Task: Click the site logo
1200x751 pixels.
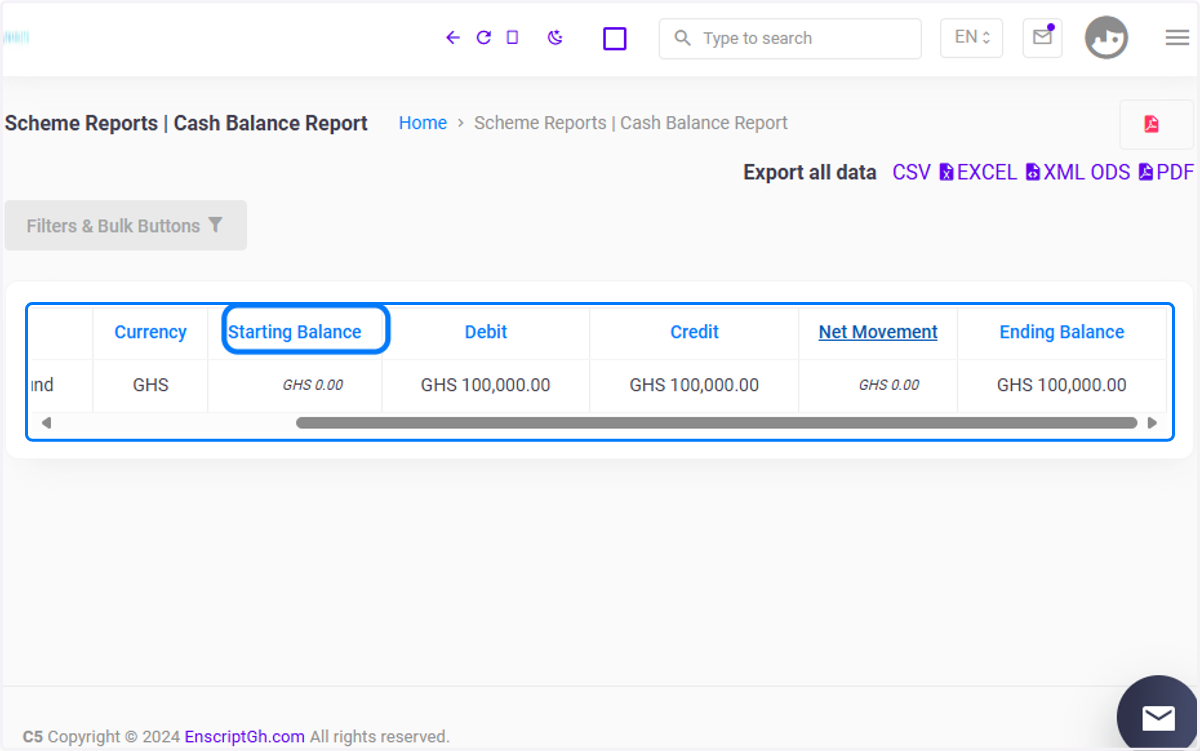Action: tap(16, 38)
